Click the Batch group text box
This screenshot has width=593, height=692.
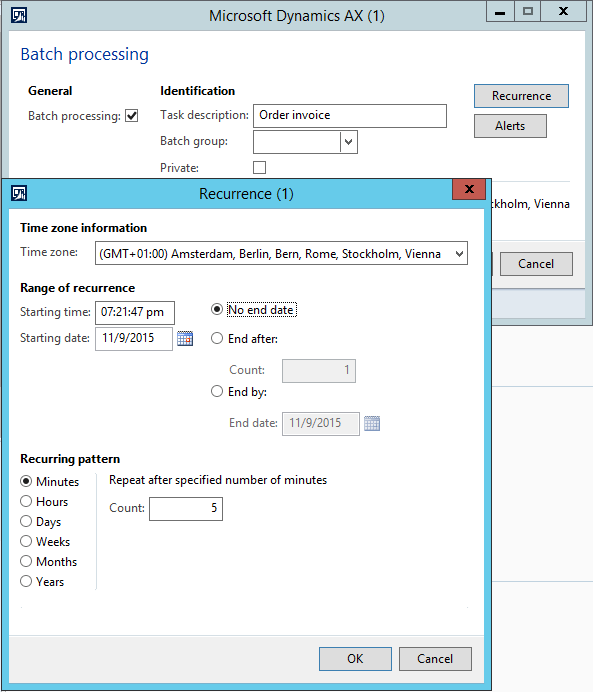pyautogui.click(x=297, y=142)
